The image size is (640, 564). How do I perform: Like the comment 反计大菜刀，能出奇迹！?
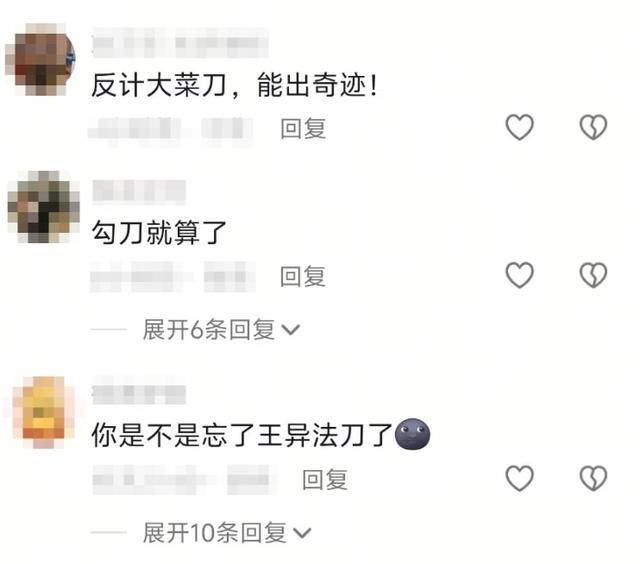point(519,127)
